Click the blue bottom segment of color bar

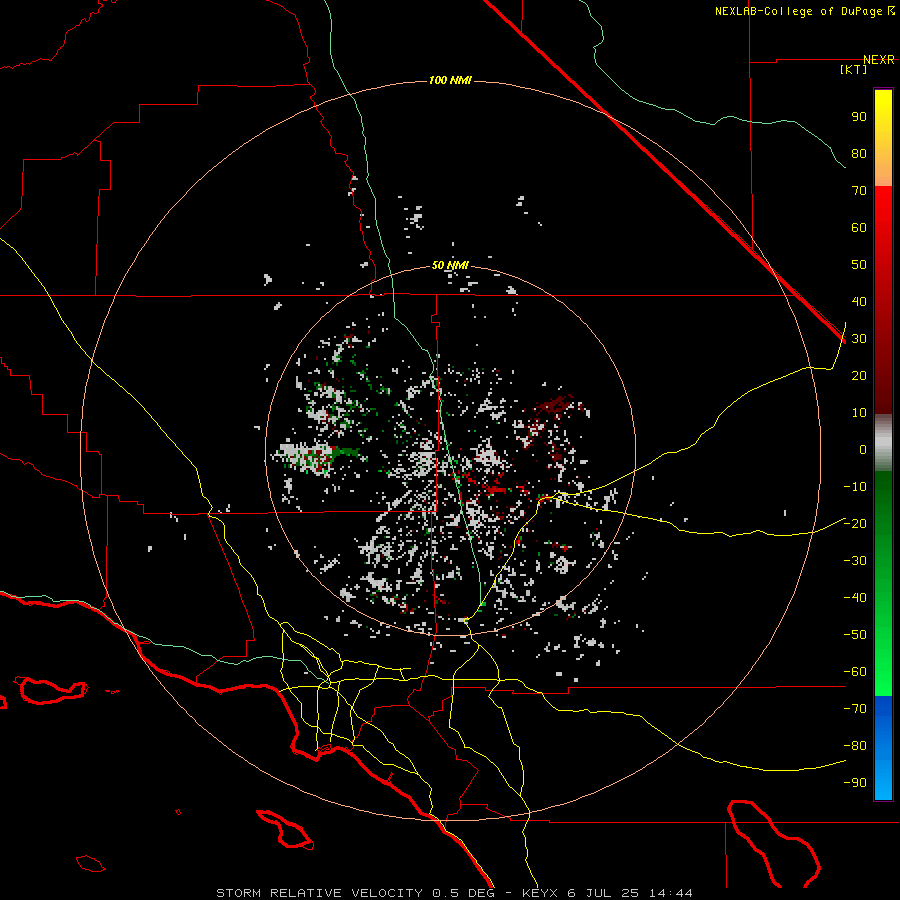point(883,748)
